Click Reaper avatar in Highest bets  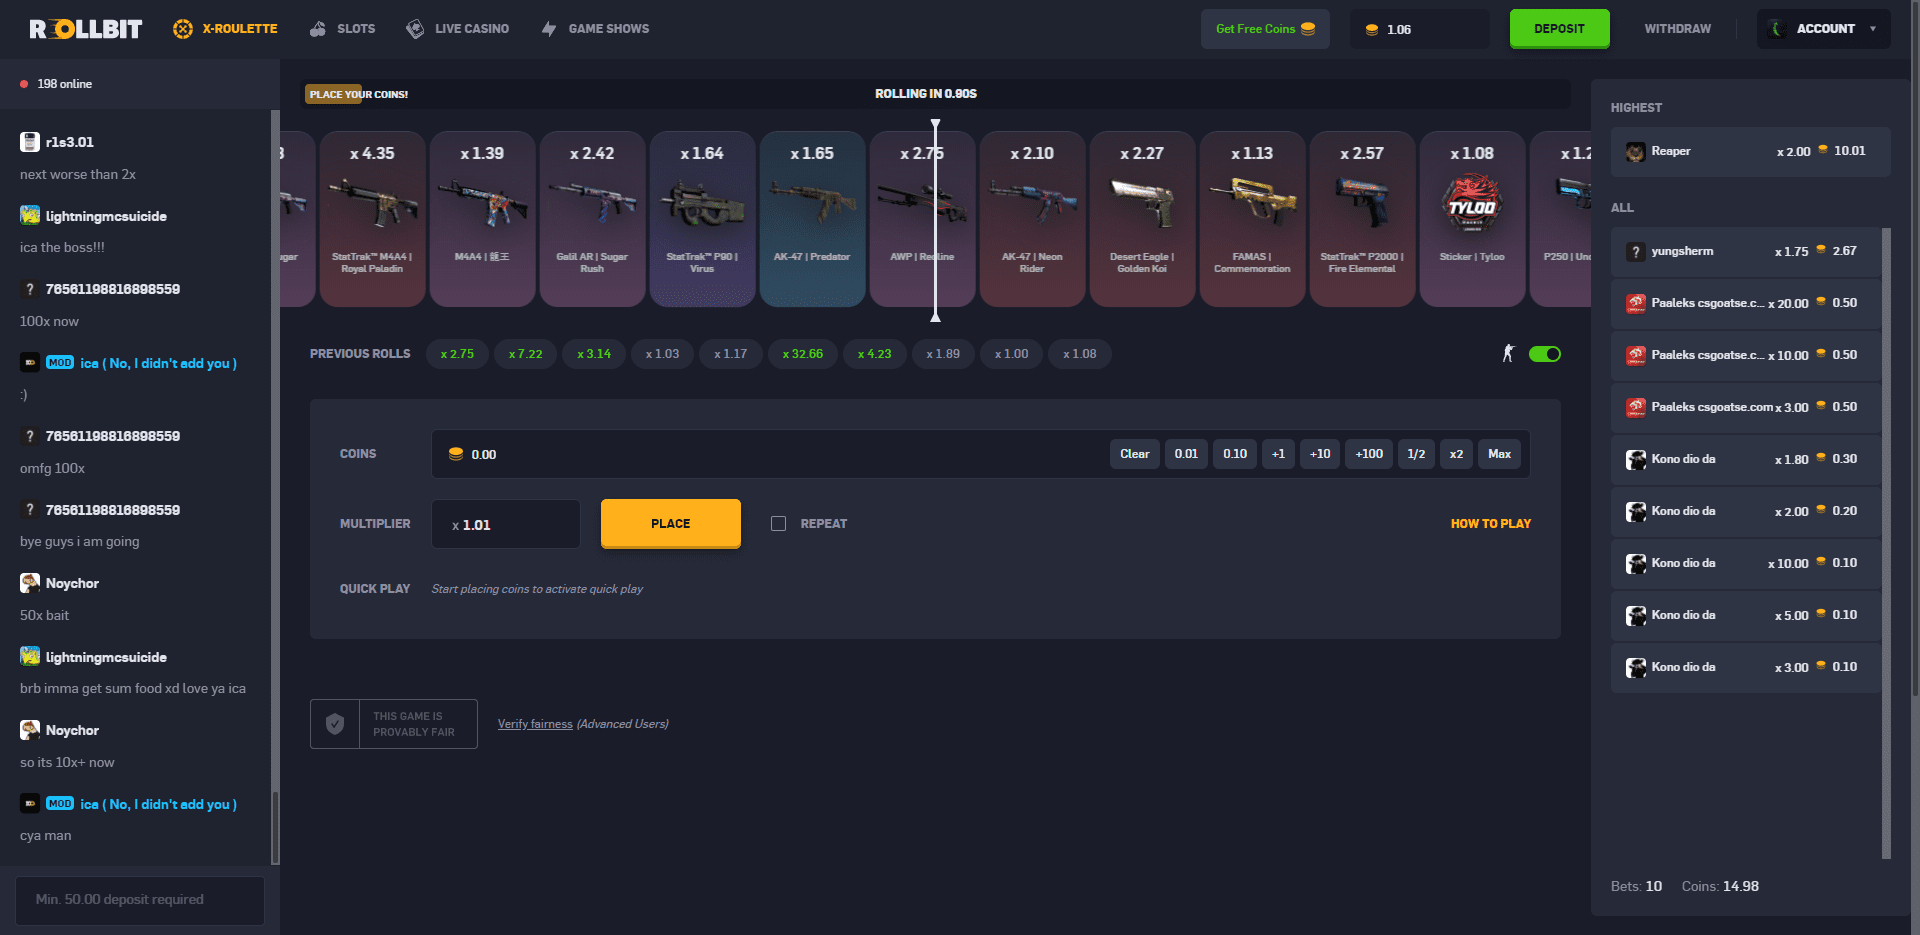coord(1636,152)
